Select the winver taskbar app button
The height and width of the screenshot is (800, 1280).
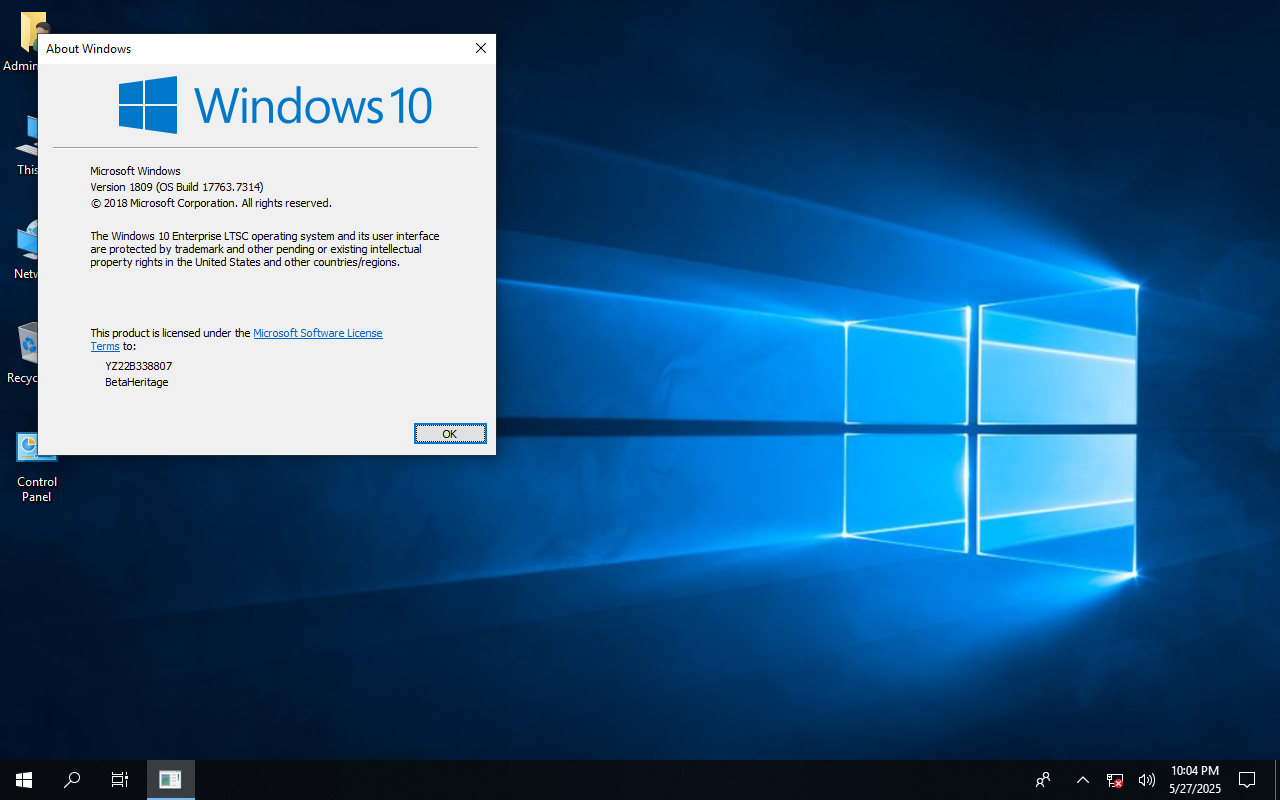pyautogui.click(x=171, y=780)
